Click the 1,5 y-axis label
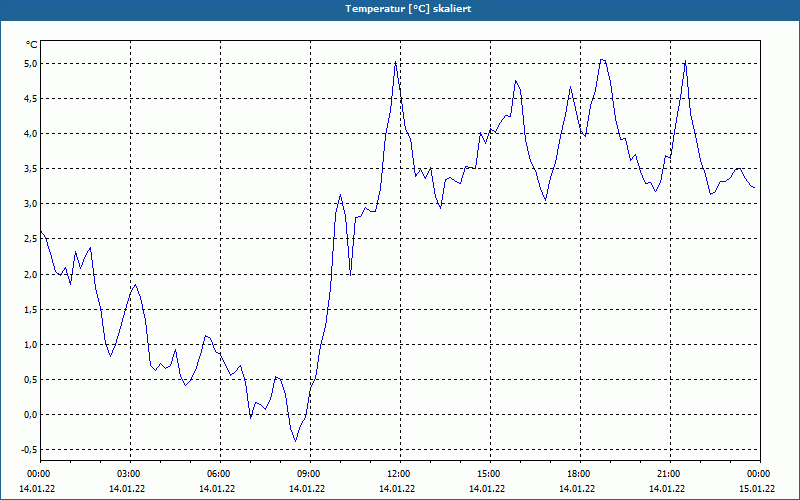Image resolution: width=800 pixels, height=500 pixels. 31,310
